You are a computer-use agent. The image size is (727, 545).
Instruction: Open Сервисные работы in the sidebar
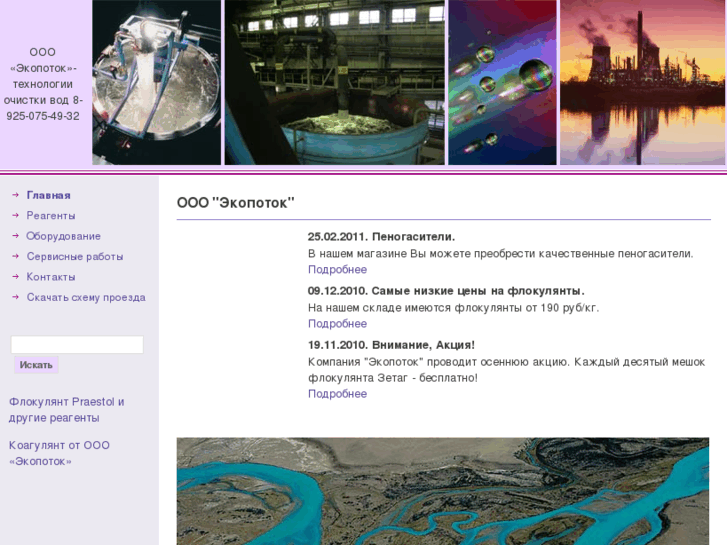point(75,256)
